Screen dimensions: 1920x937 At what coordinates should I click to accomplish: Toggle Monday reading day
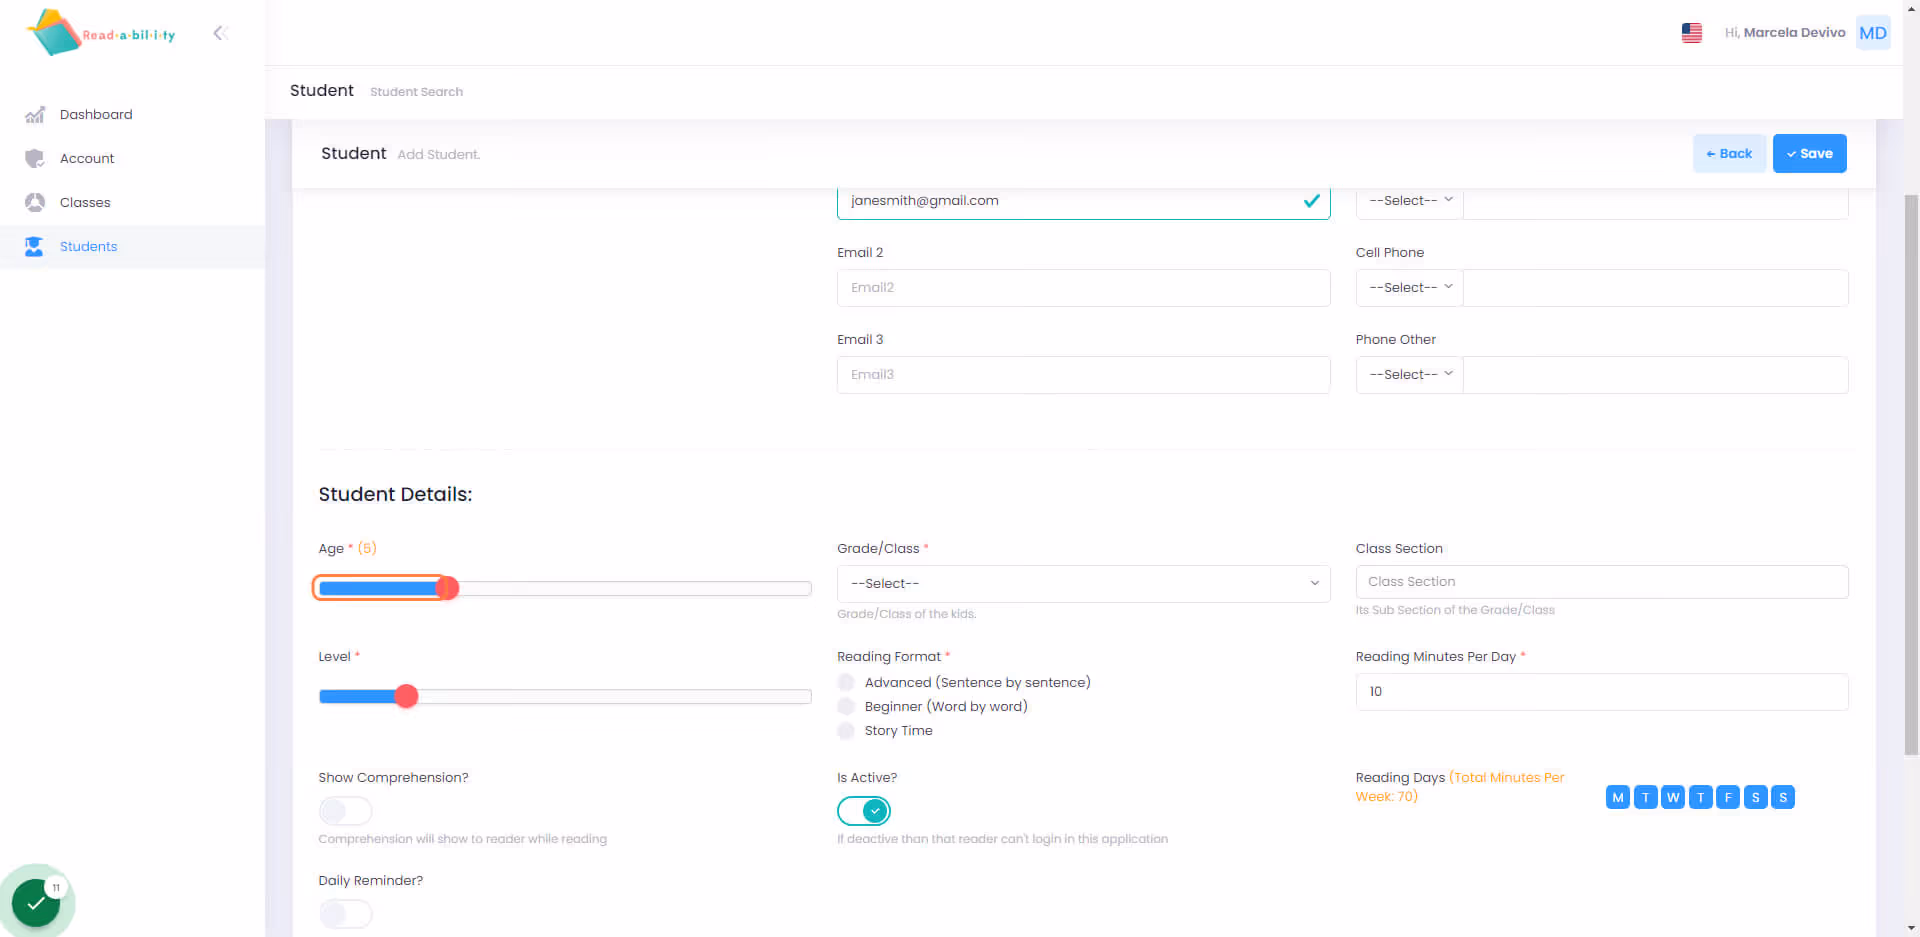pyautogui.click(x=1618, y=797)
